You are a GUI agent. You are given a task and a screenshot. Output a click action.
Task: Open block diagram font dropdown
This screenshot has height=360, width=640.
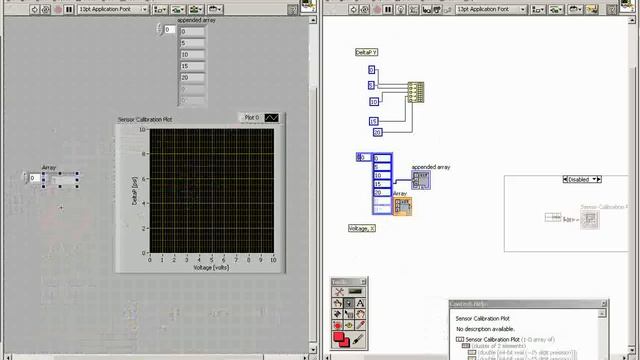point(491,9)
